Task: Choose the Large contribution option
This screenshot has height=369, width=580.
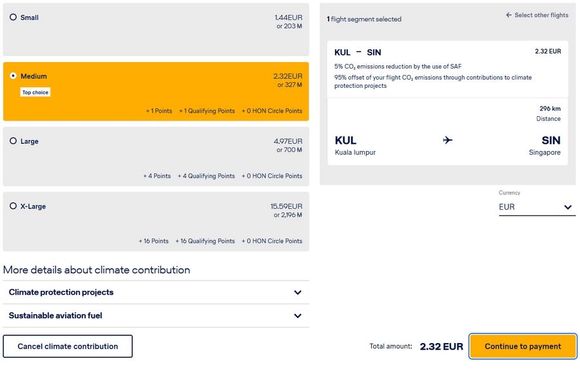Action: [x=13, y=141]
